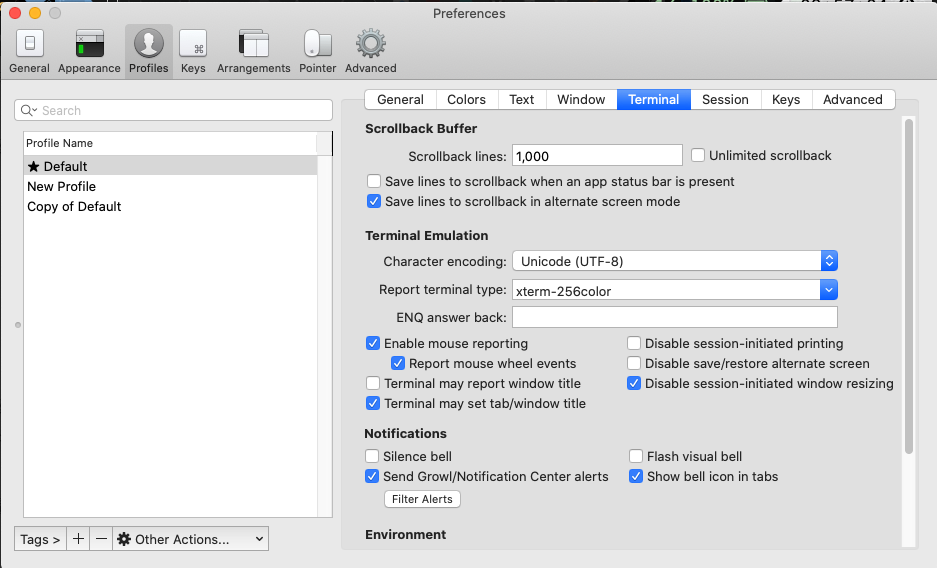Open General preferences toolbar icon
The image size is (937, 568).
coord(29,51)
